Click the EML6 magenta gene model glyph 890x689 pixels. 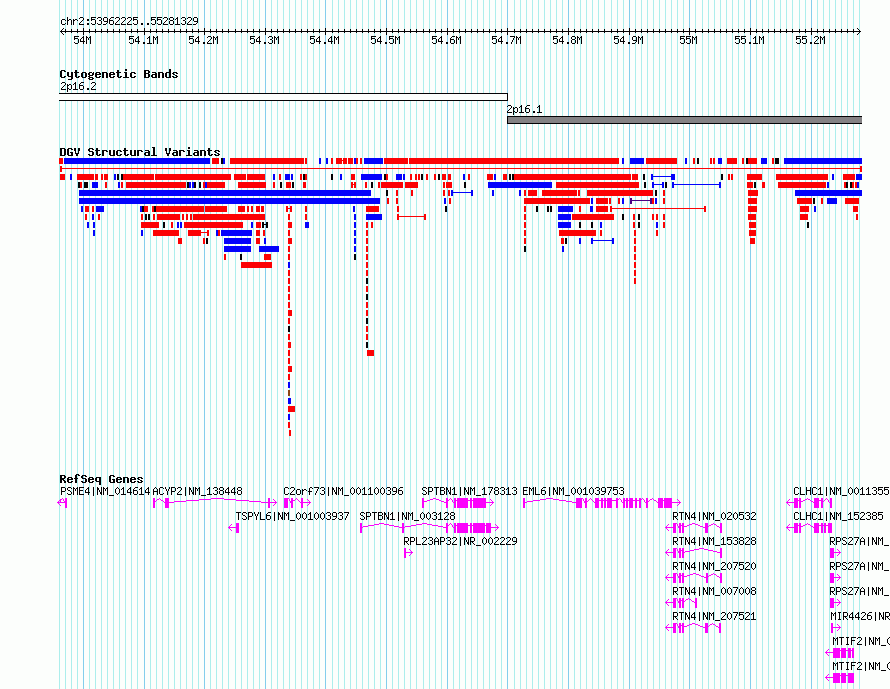click(x=602, y=503)
